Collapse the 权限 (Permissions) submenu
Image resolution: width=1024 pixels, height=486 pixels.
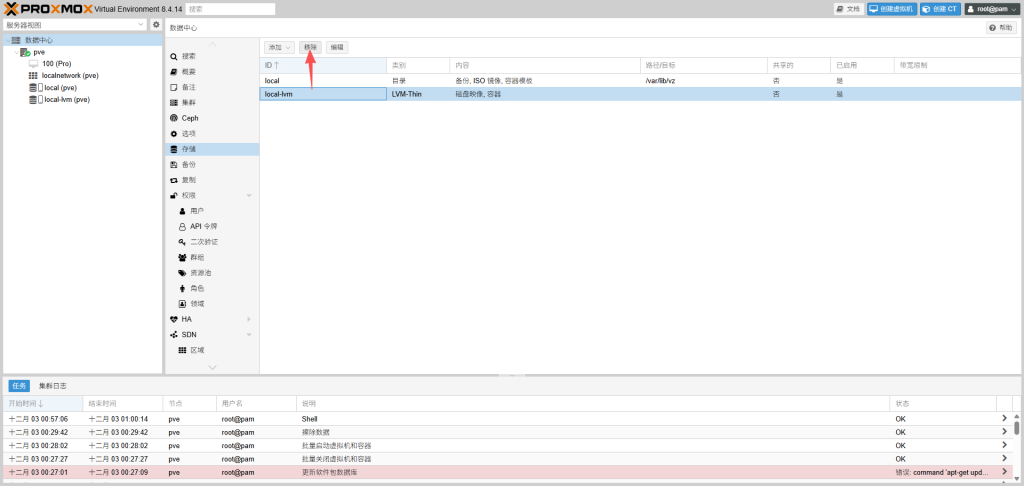click(249, 195)
